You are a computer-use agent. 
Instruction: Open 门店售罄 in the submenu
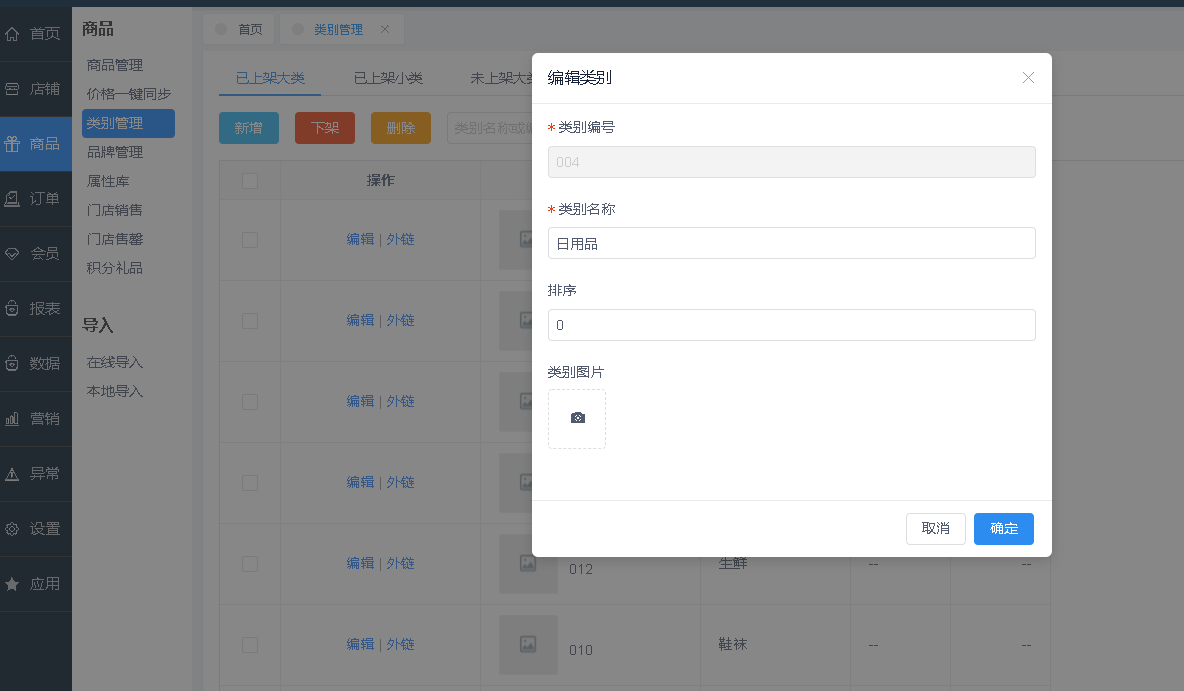(115, 239)
